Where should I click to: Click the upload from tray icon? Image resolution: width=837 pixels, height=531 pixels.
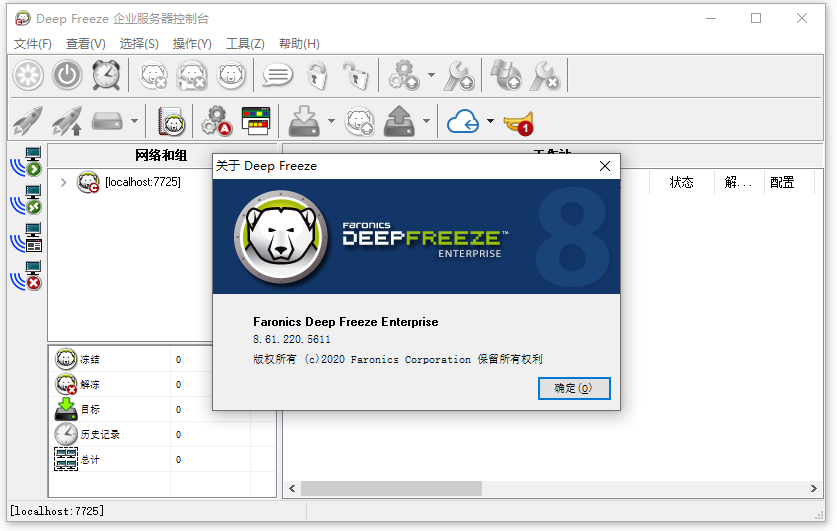point(399,121)
